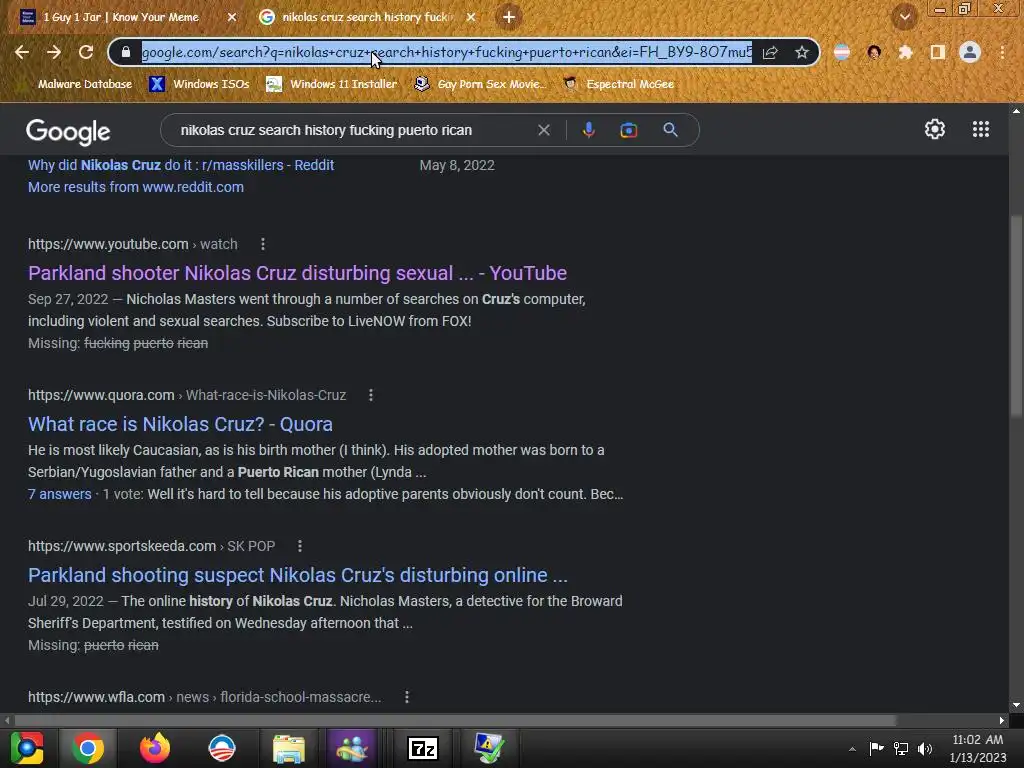Open options for the sportskeeda.com result
The height and width of the screenshot is (768, 1024).
(x=299, y=546)
